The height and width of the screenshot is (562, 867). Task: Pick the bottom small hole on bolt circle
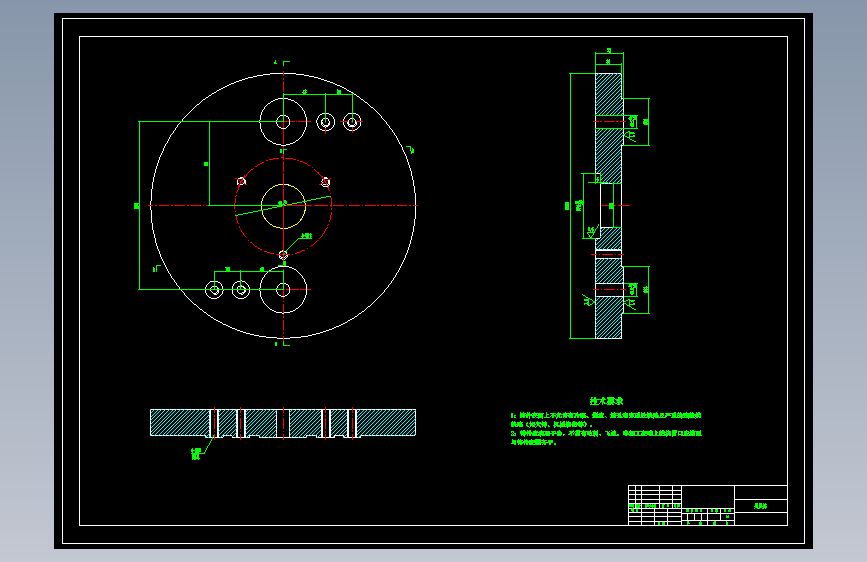283,255
